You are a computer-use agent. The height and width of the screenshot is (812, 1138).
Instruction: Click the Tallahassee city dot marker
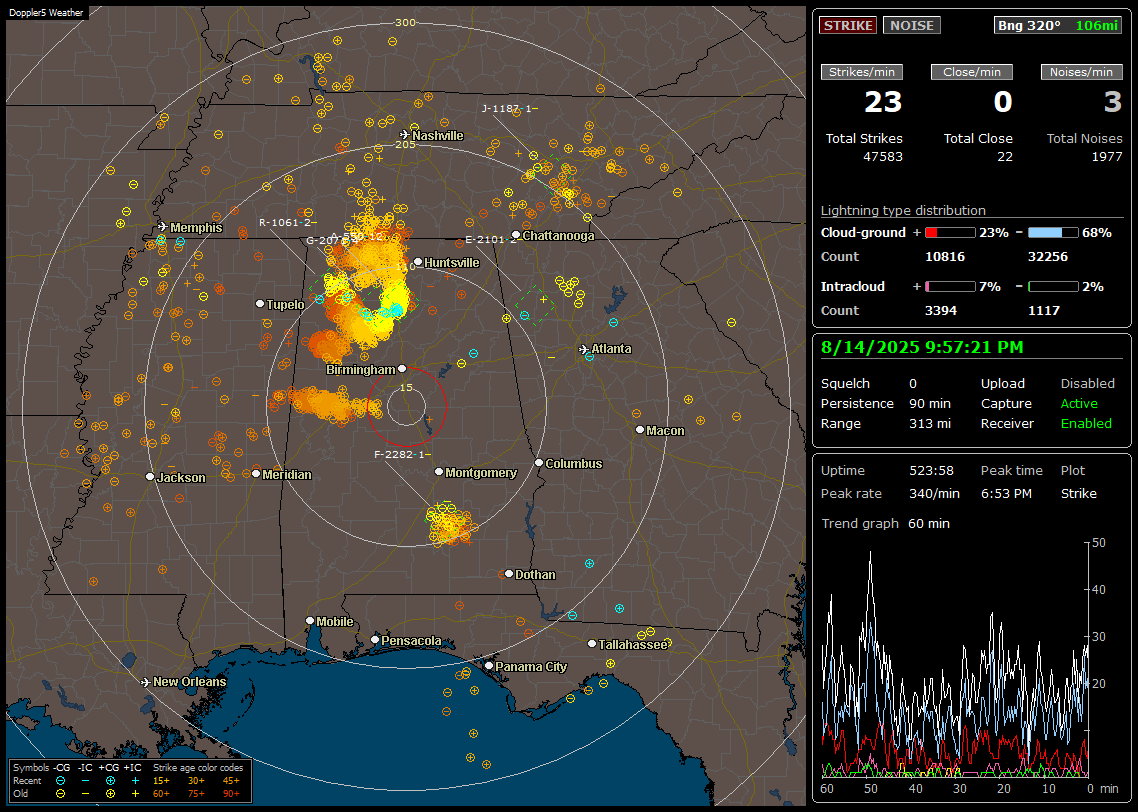coord(591,644)
